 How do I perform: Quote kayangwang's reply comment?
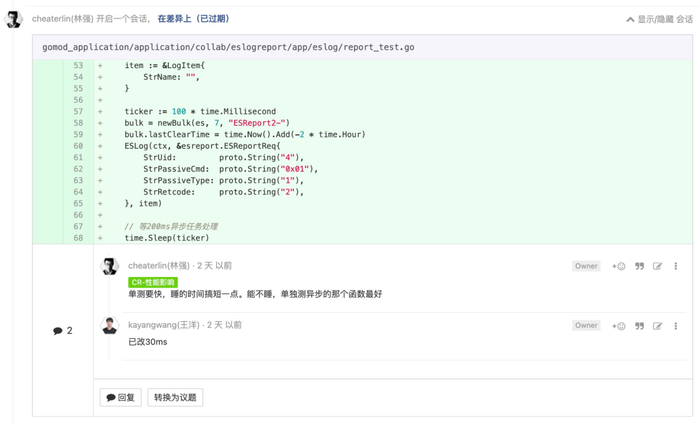639,326
